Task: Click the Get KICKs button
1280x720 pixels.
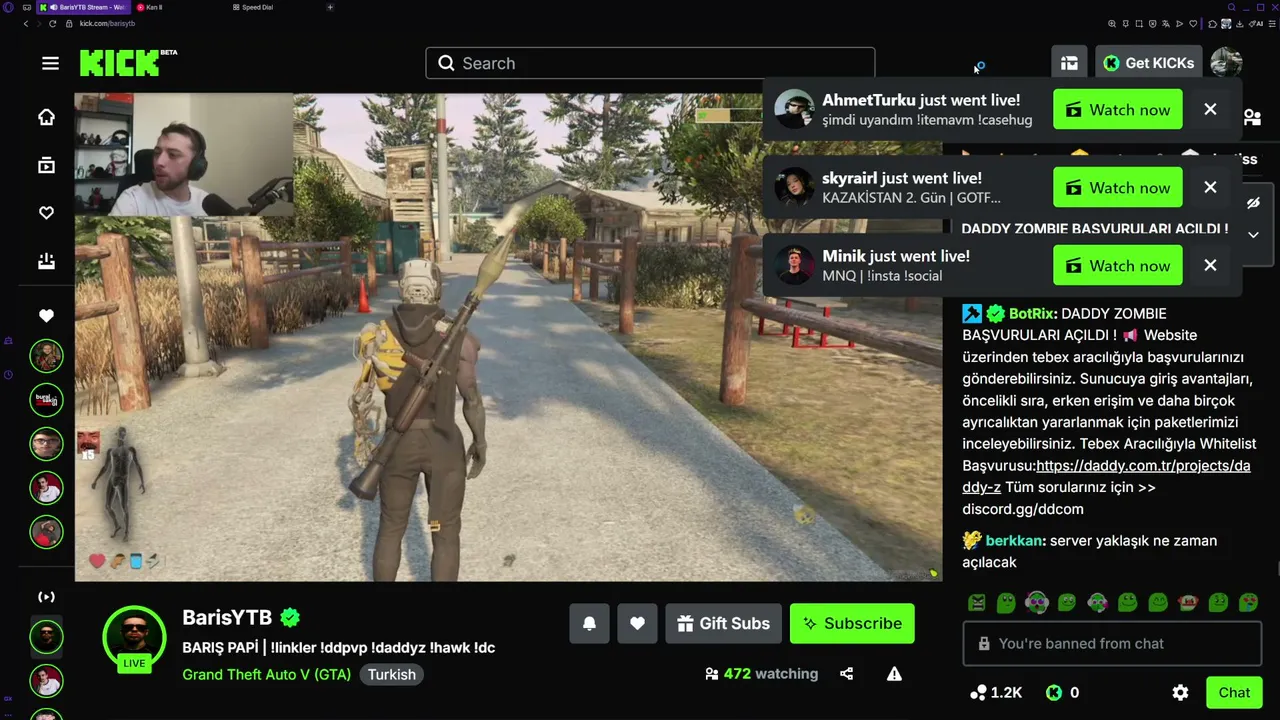Action: (1148, 63)
